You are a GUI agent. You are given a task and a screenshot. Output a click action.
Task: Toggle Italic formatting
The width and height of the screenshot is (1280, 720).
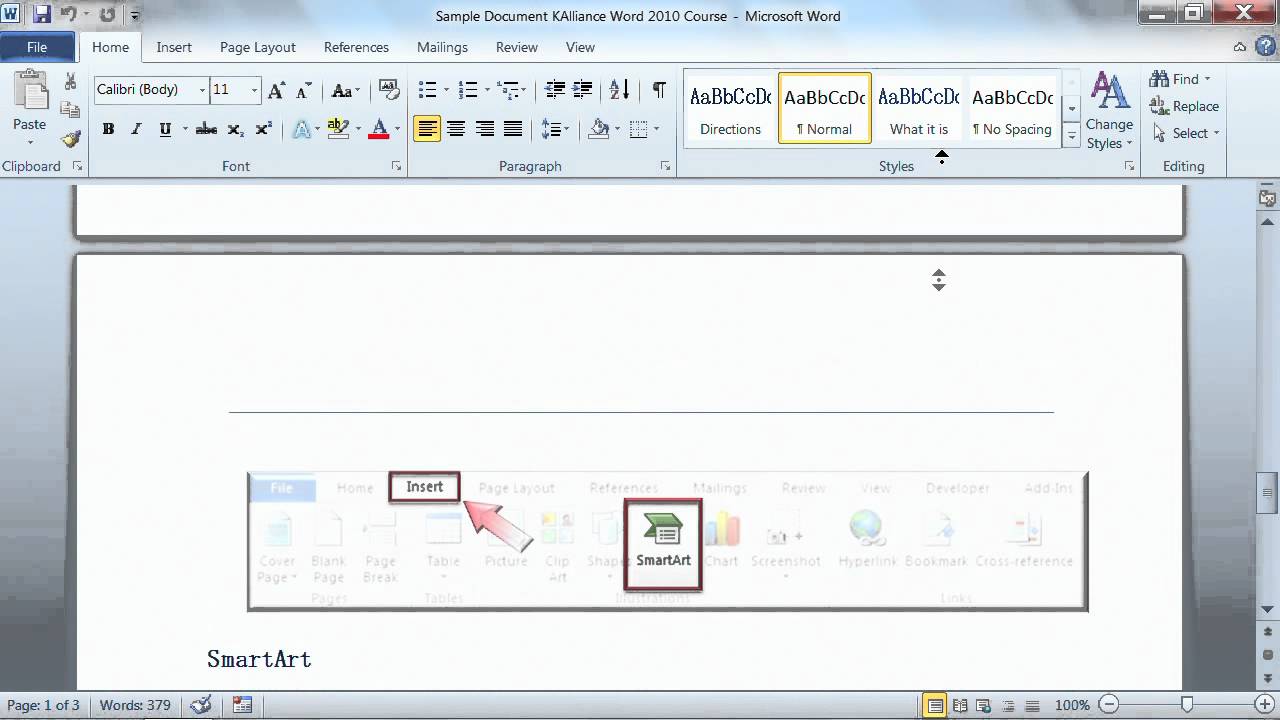[136, 129]
